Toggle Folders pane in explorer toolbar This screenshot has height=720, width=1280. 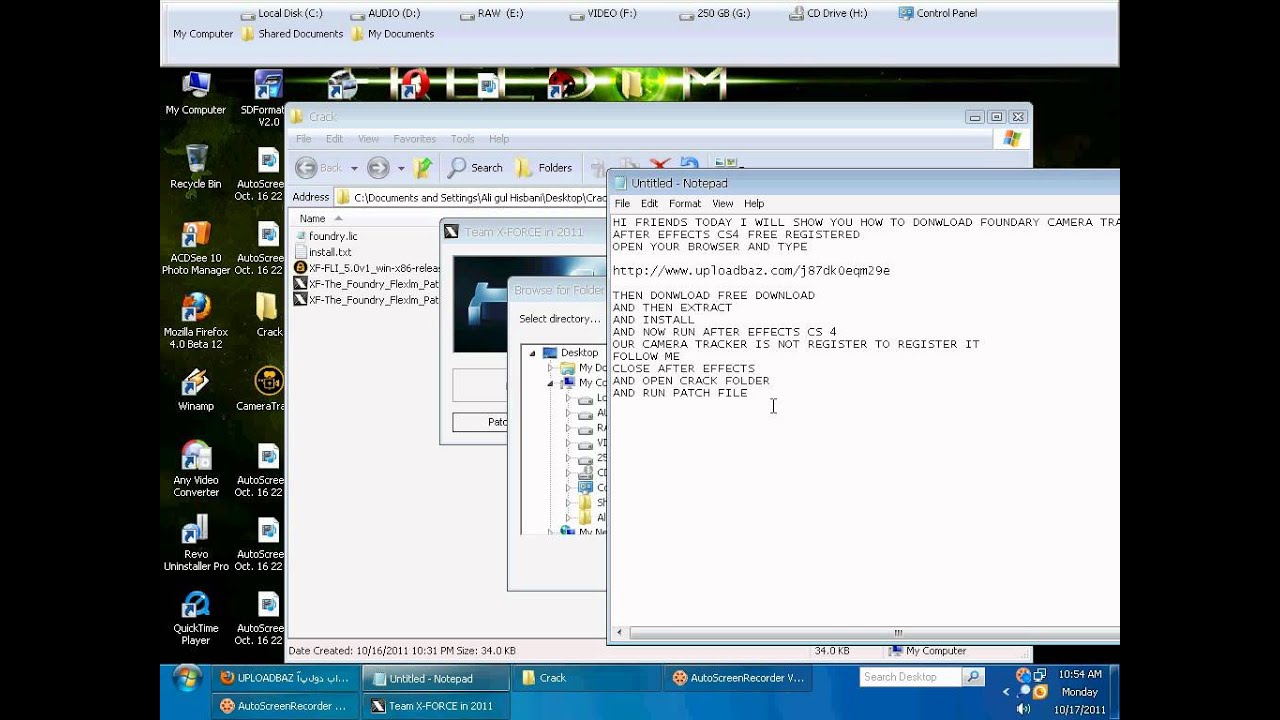point(544,168)
